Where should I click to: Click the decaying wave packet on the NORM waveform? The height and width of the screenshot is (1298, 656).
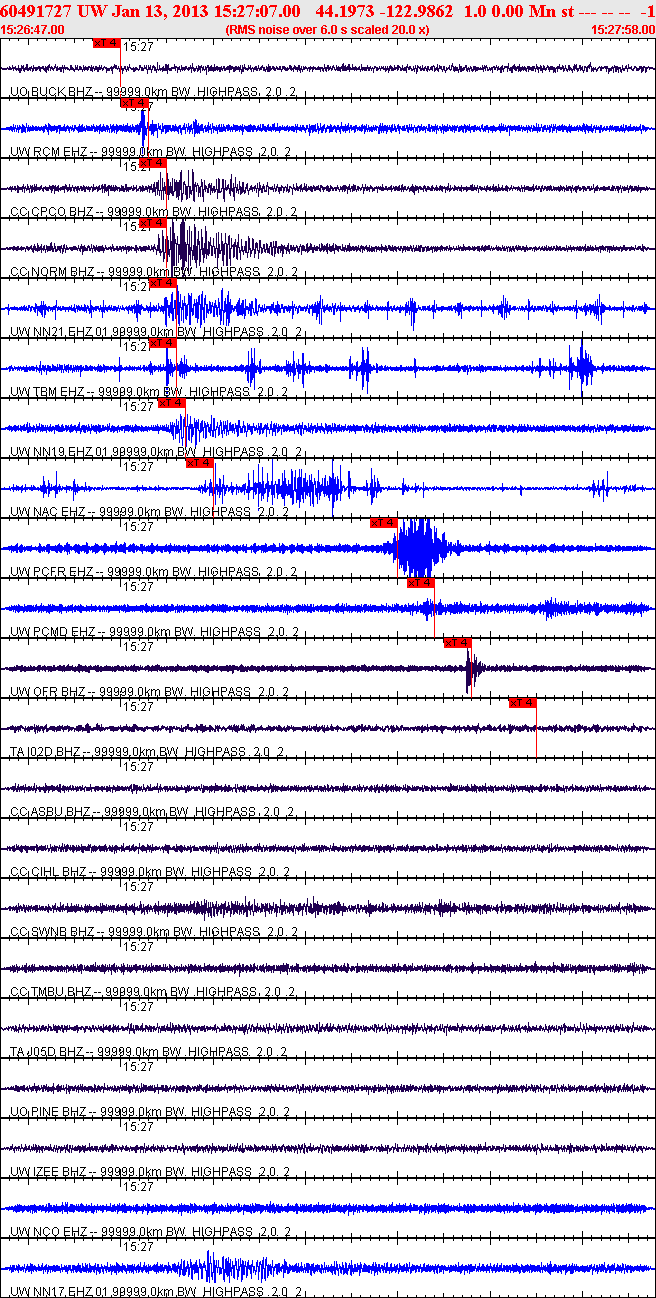[205, 248]
